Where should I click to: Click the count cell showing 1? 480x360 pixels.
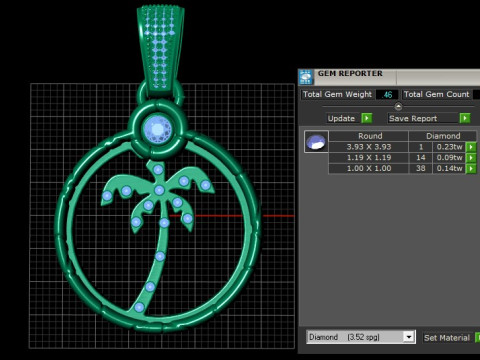[x=420, y=147]
